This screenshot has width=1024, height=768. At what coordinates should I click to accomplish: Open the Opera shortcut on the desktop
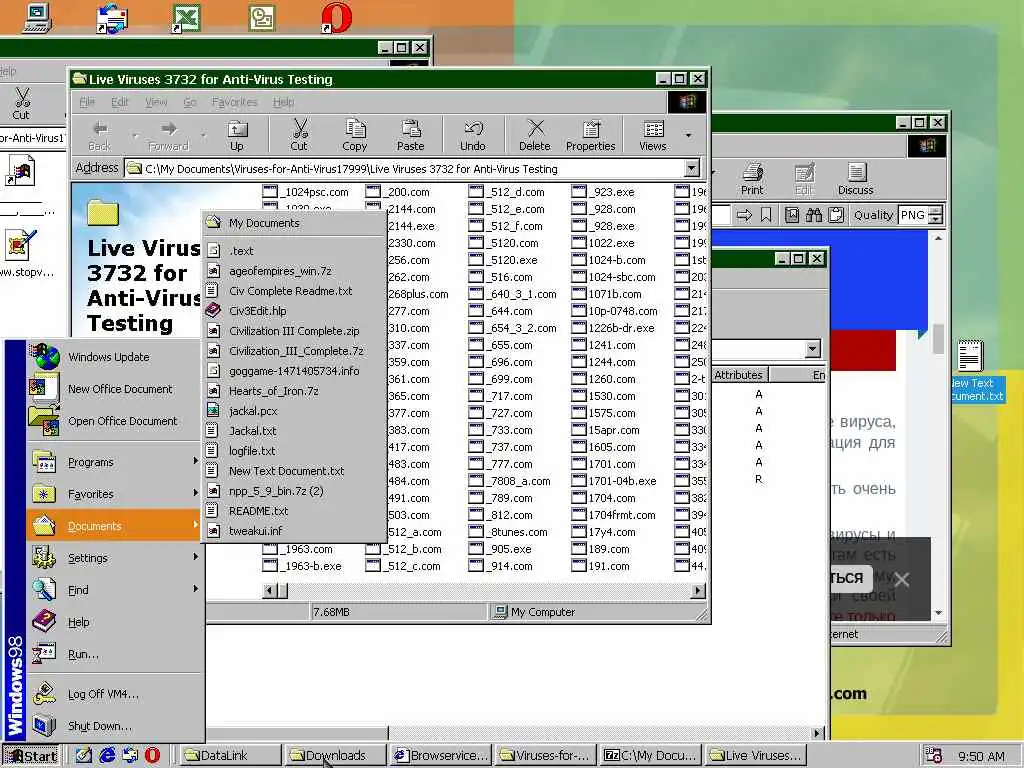pyautogui.click(x=337, y=18)
